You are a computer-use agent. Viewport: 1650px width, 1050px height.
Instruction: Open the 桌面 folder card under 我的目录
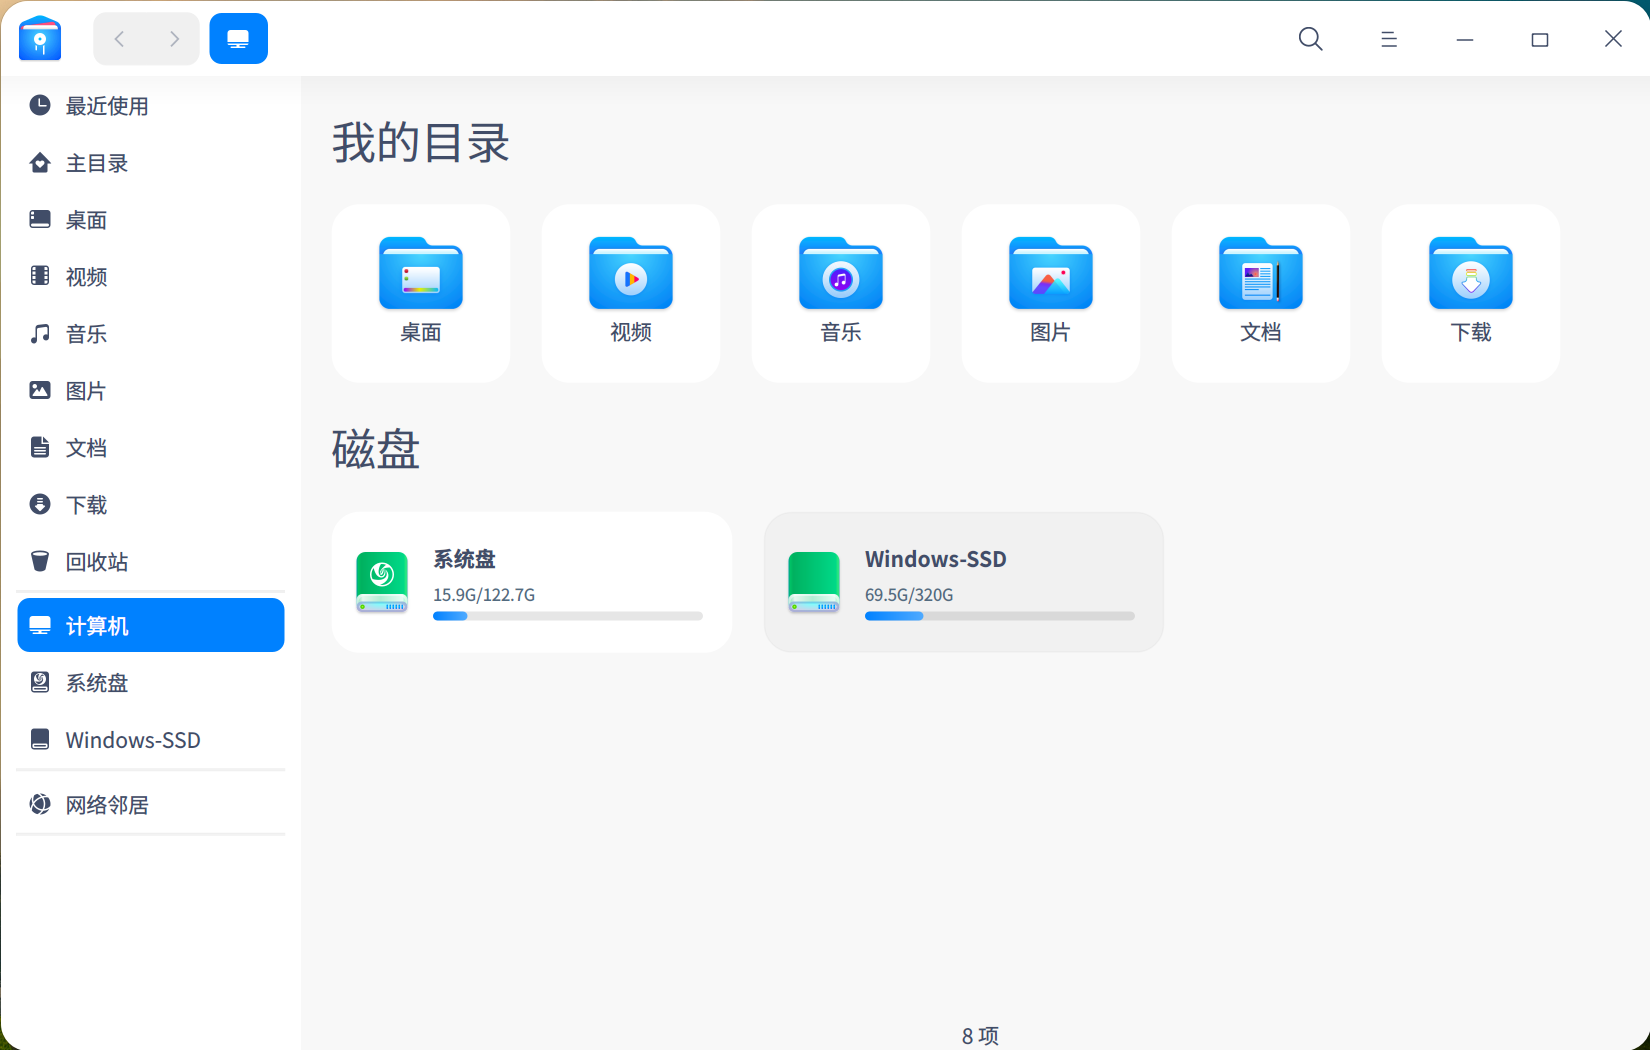pyautogui.click(x=420, y=292)
